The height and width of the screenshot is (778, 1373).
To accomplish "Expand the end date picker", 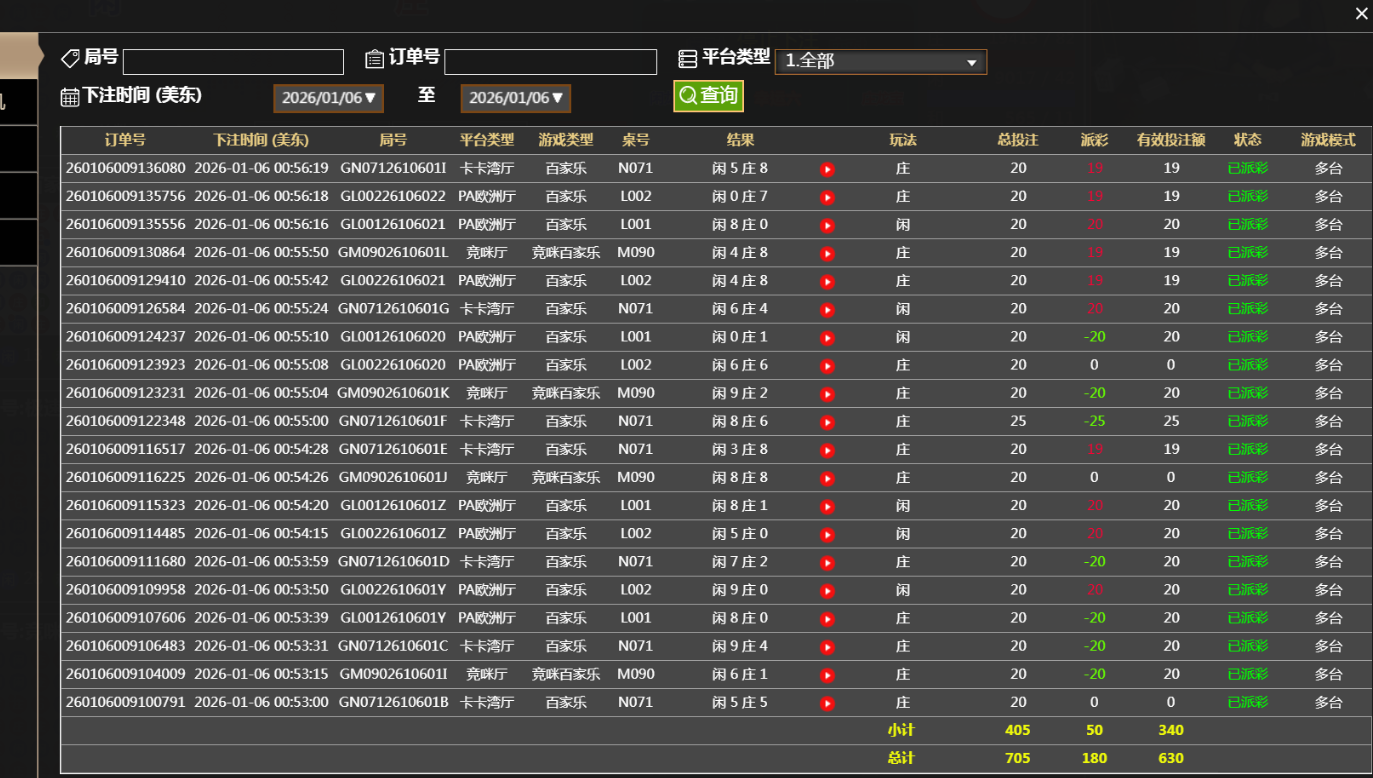I will (x=516, y=98).
